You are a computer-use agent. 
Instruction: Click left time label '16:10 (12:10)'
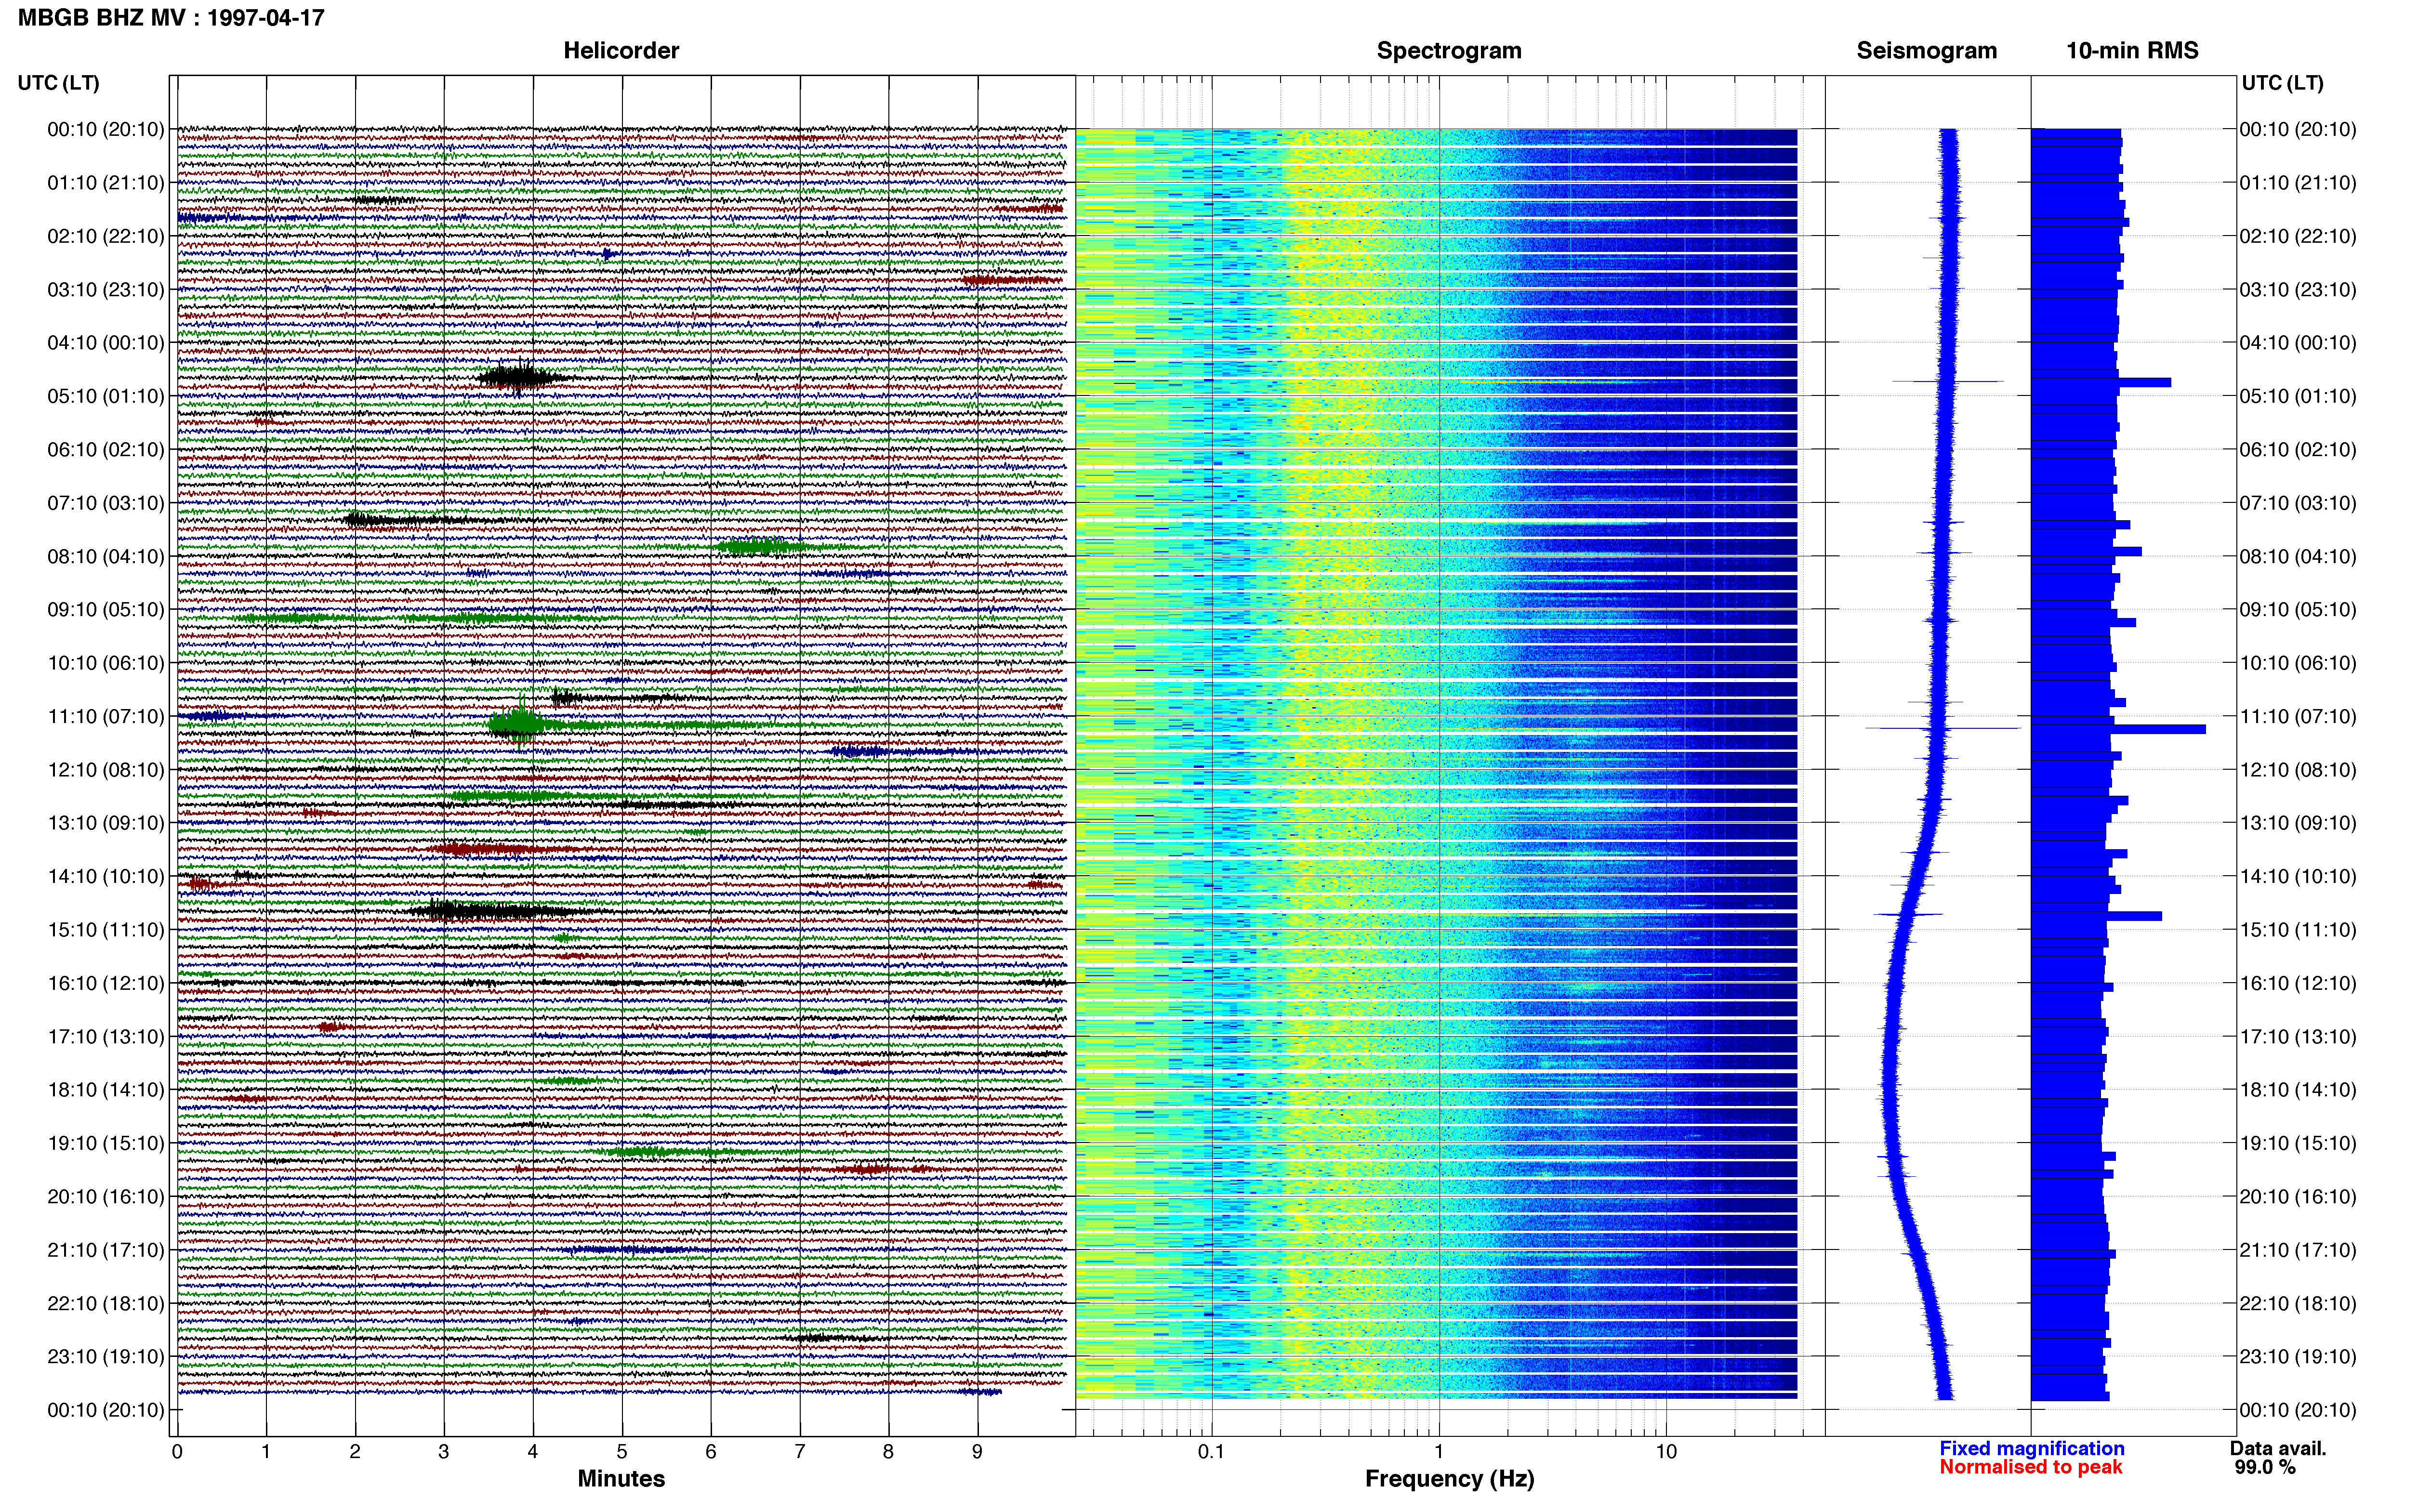pyautogui.click(x=106, y=983)
